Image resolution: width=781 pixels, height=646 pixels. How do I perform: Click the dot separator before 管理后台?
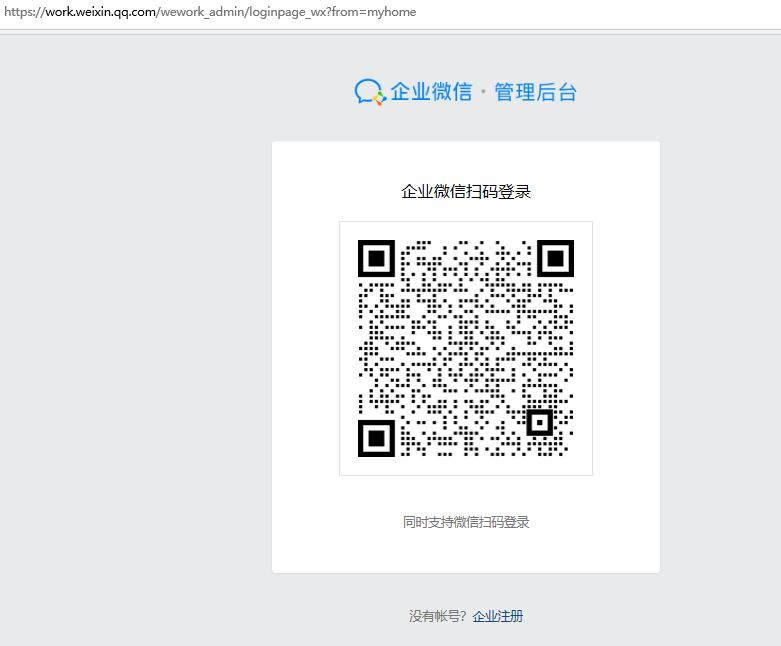(484, 92)
